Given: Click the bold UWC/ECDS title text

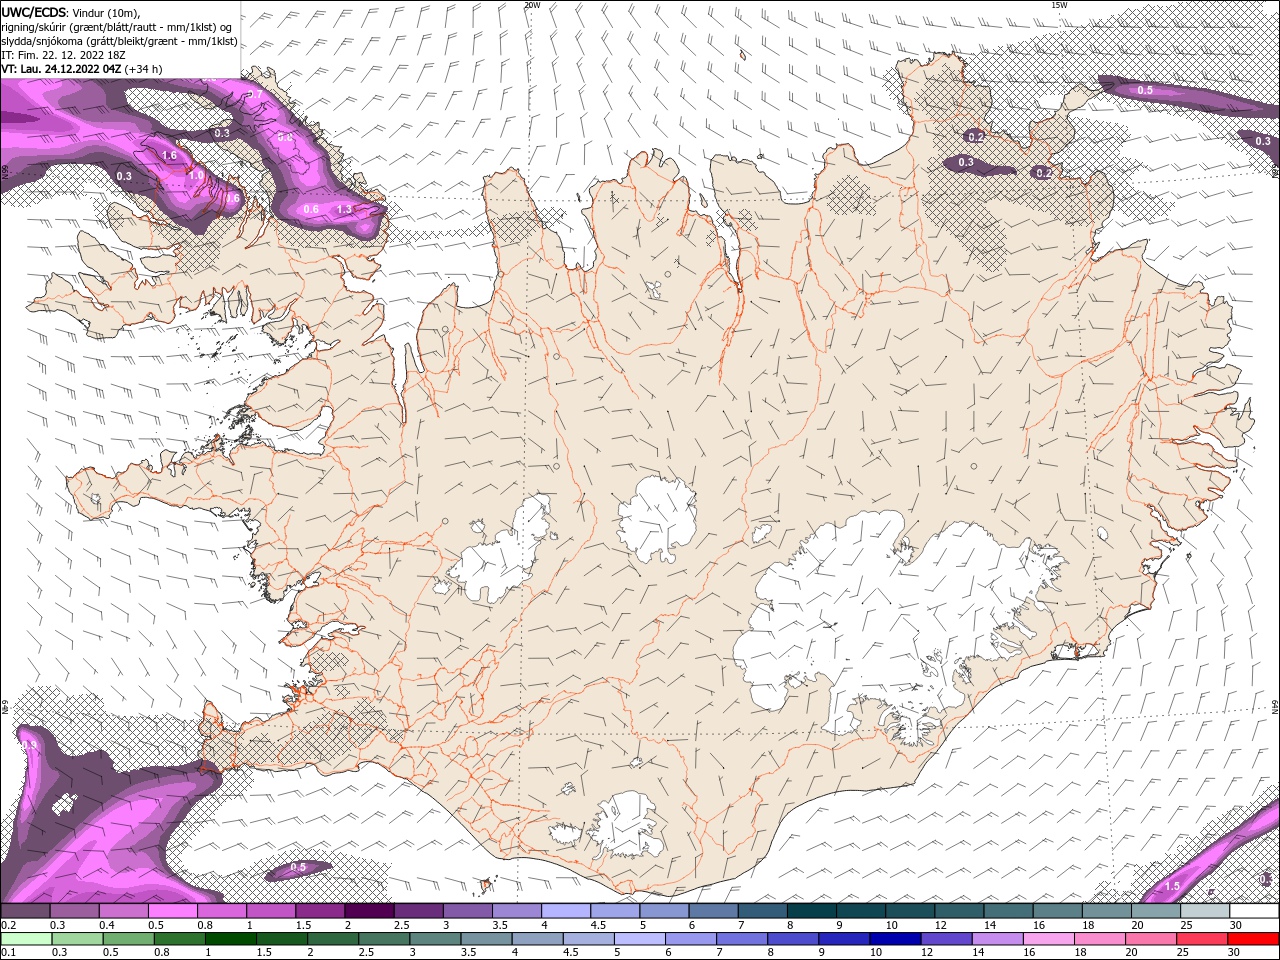Looking at the screenshot, I should point(34,11).
